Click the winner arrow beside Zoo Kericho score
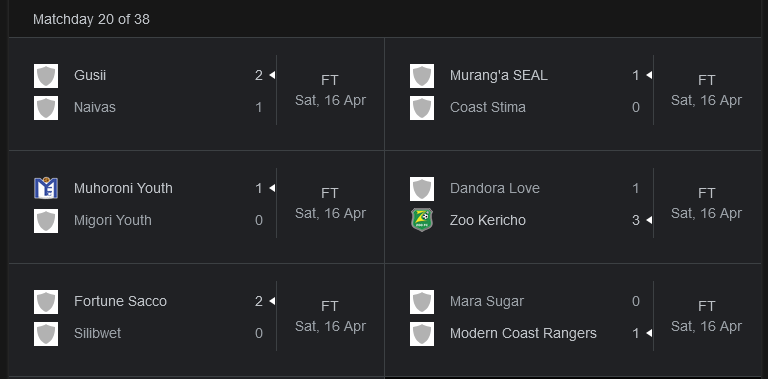The height and width of the screenshot is (379, 768). pos(649,220)
